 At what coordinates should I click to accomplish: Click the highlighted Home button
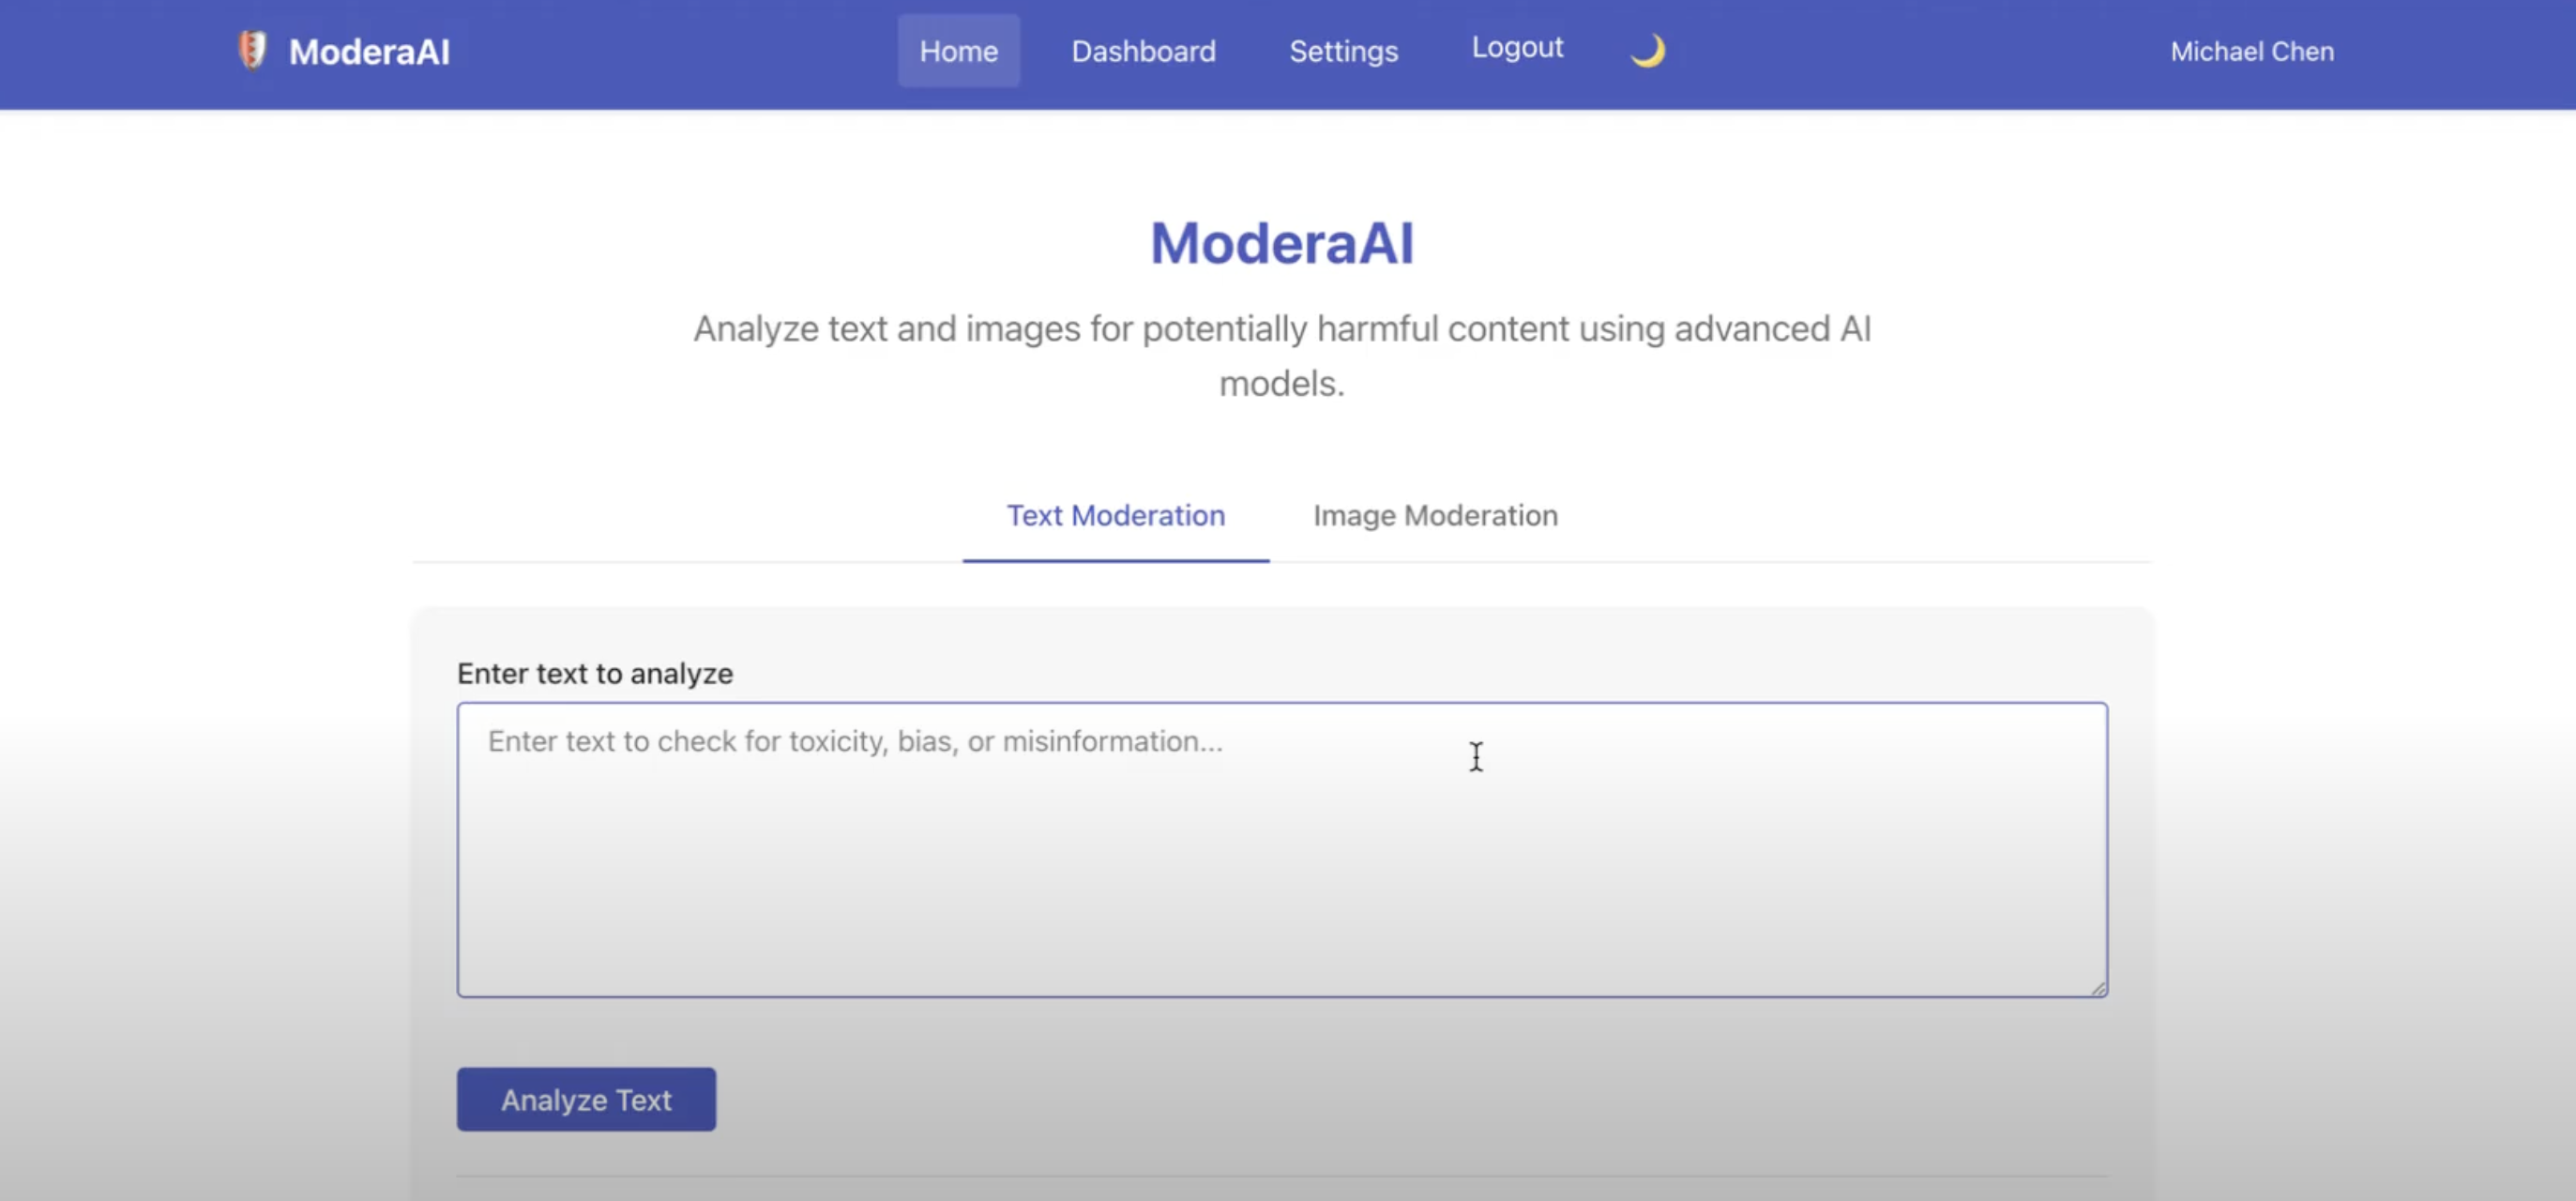(958, 50)
